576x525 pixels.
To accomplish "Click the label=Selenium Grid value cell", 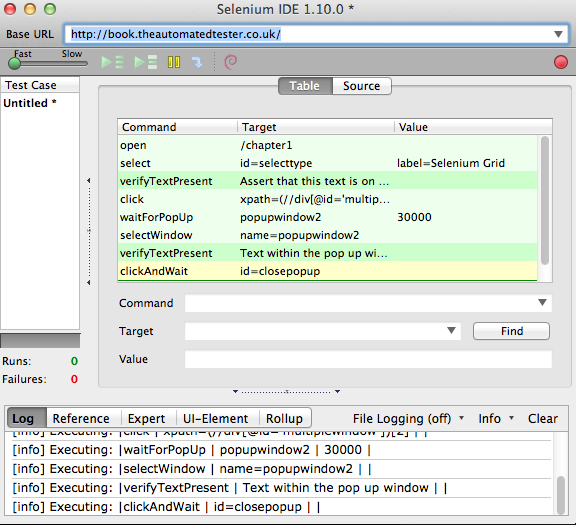I will (451, 163).
